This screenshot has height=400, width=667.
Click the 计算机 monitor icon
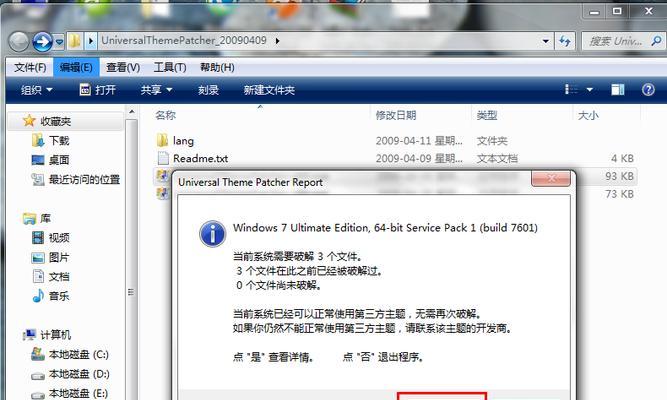[29, 334]
